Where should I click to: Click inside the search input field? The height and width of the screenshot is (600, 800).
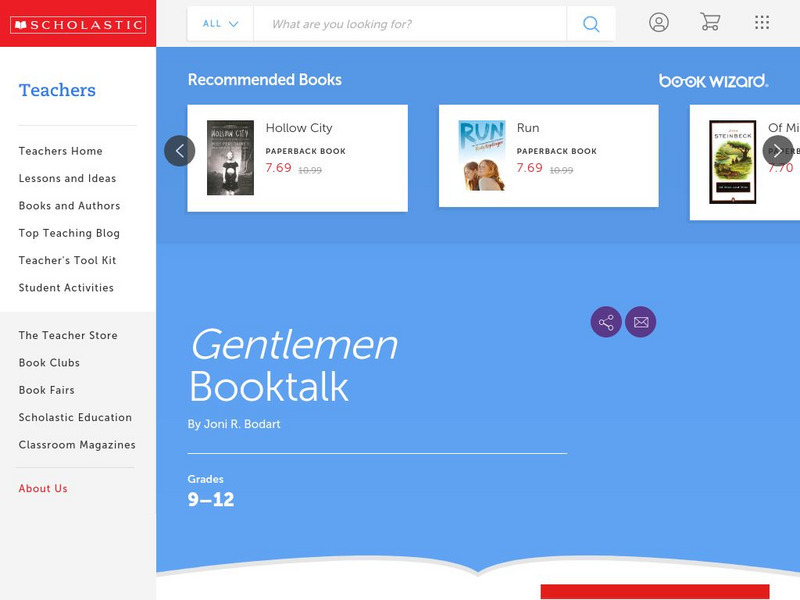click(400, 23)
